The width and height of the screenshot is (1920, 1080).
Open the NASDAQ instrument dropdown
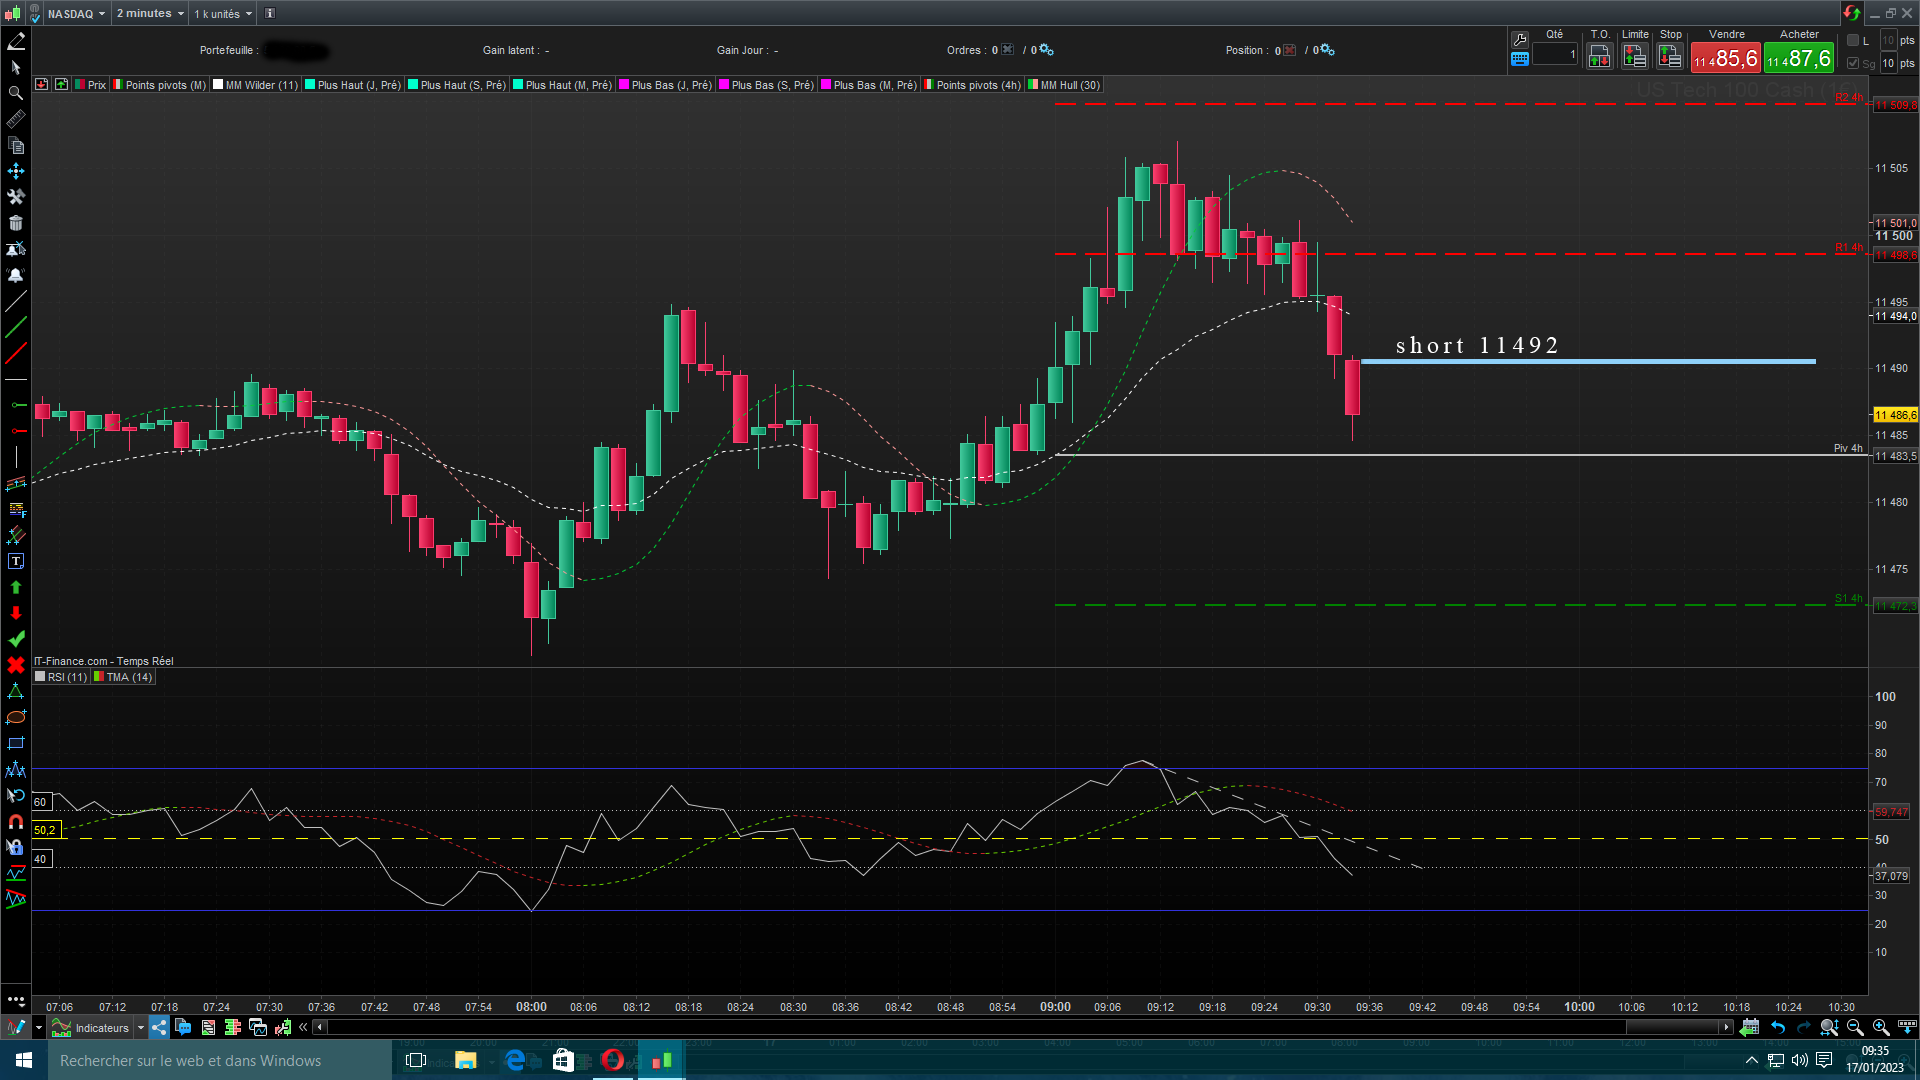pos(76,13)
